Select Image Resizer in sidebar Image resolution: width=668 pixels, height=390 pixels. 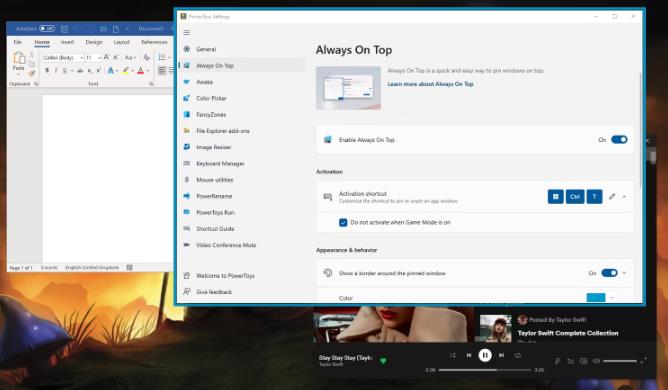(x=242, y=147)
